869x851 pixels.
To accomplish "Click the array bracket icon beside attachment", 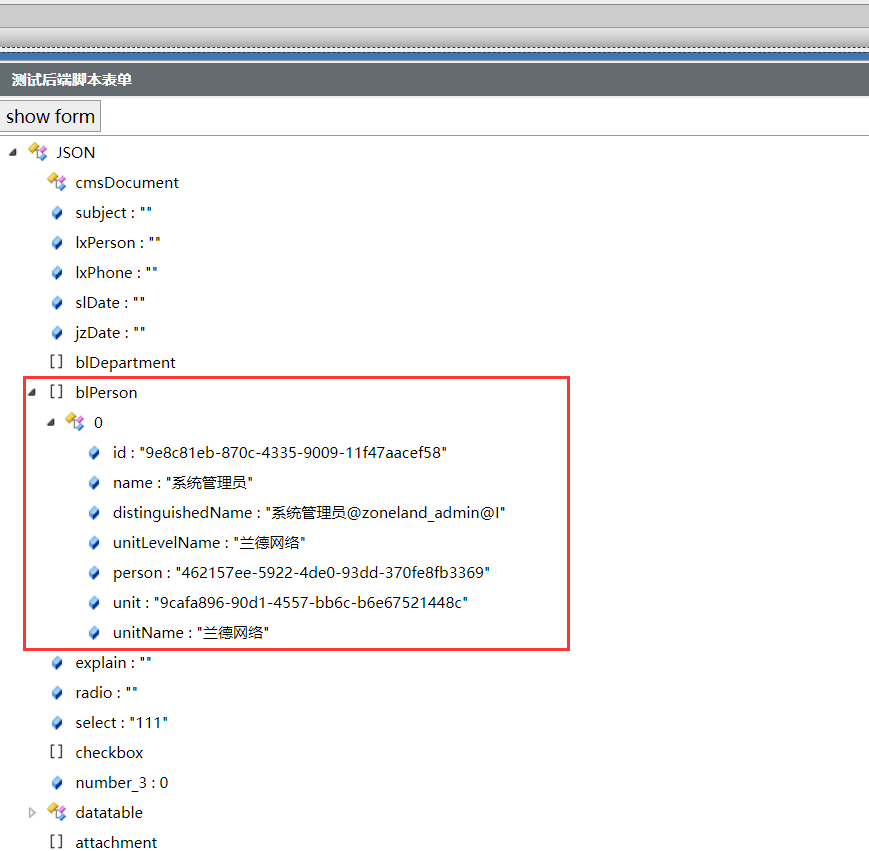I will [57, 842].
